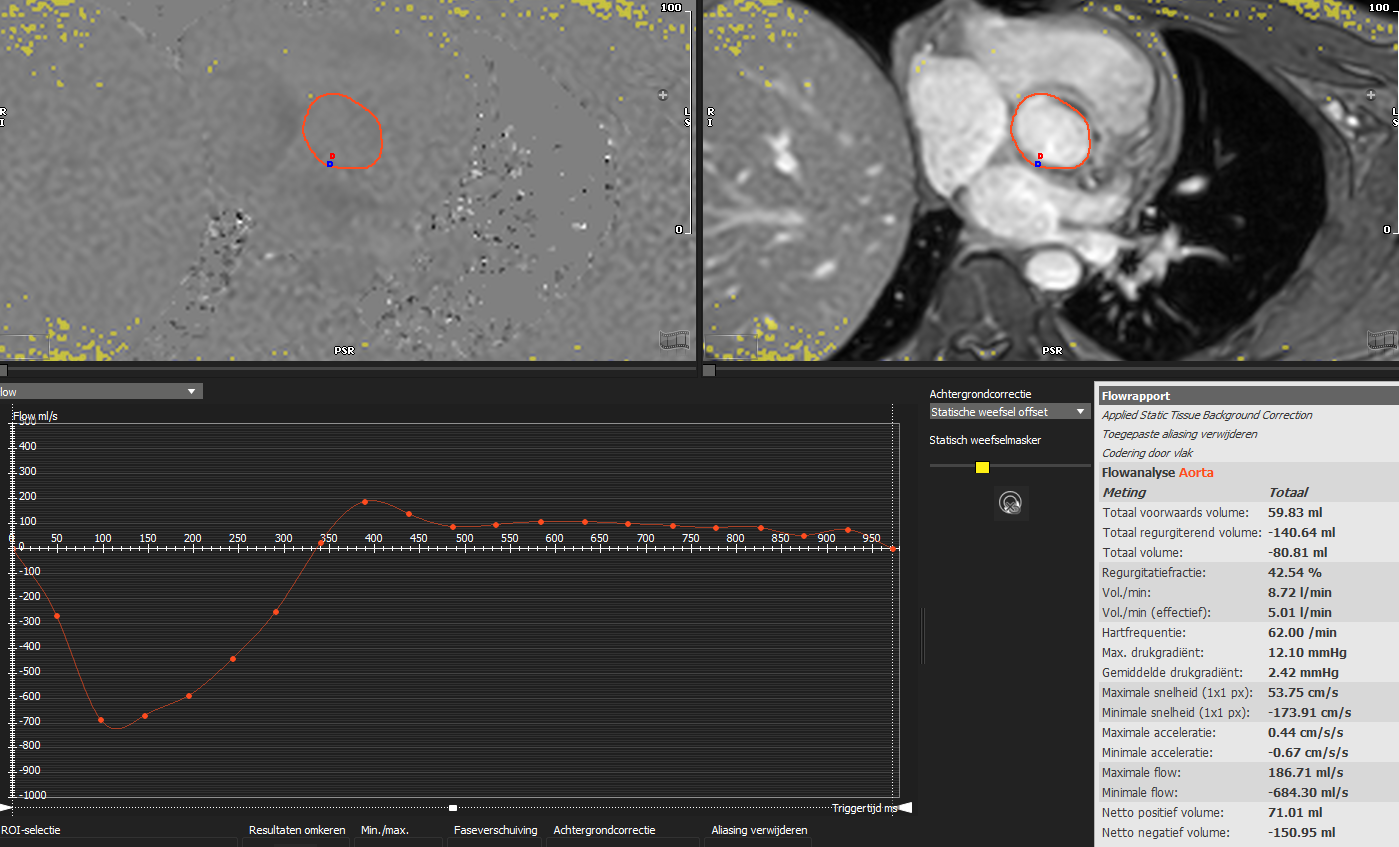Click the filmstrip icon in the magnitude image
Image resolution: width=1399 pixels, height=847 pixels.
[x=1381, y=340]
